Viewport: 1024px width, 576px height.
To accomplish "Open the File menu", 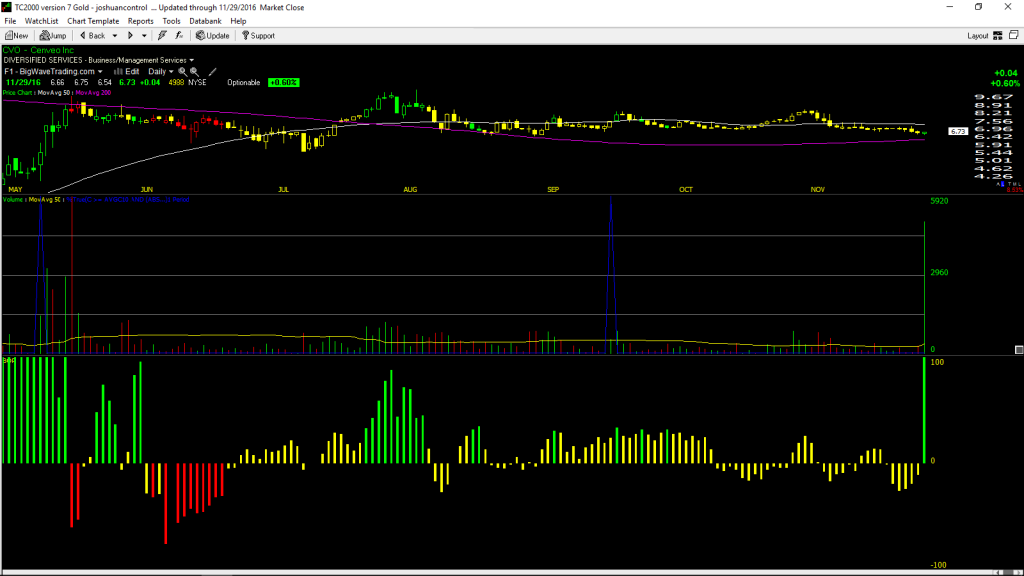I will tap(10, 21).
